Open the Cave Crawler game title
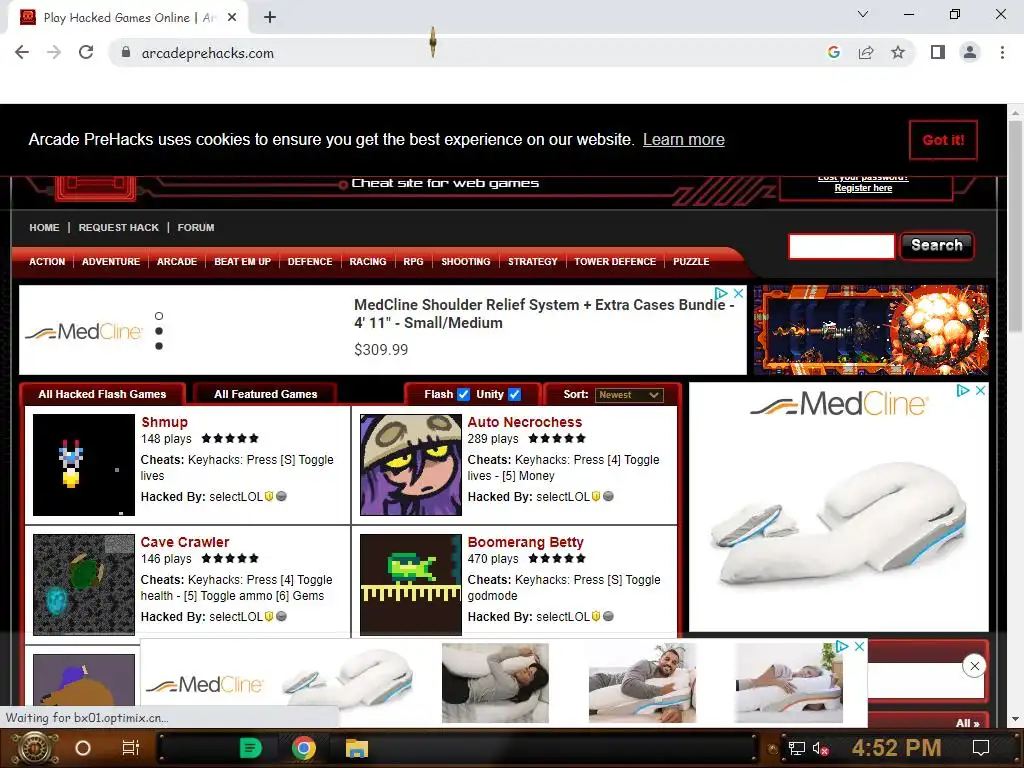 click(x=185, y=543)
